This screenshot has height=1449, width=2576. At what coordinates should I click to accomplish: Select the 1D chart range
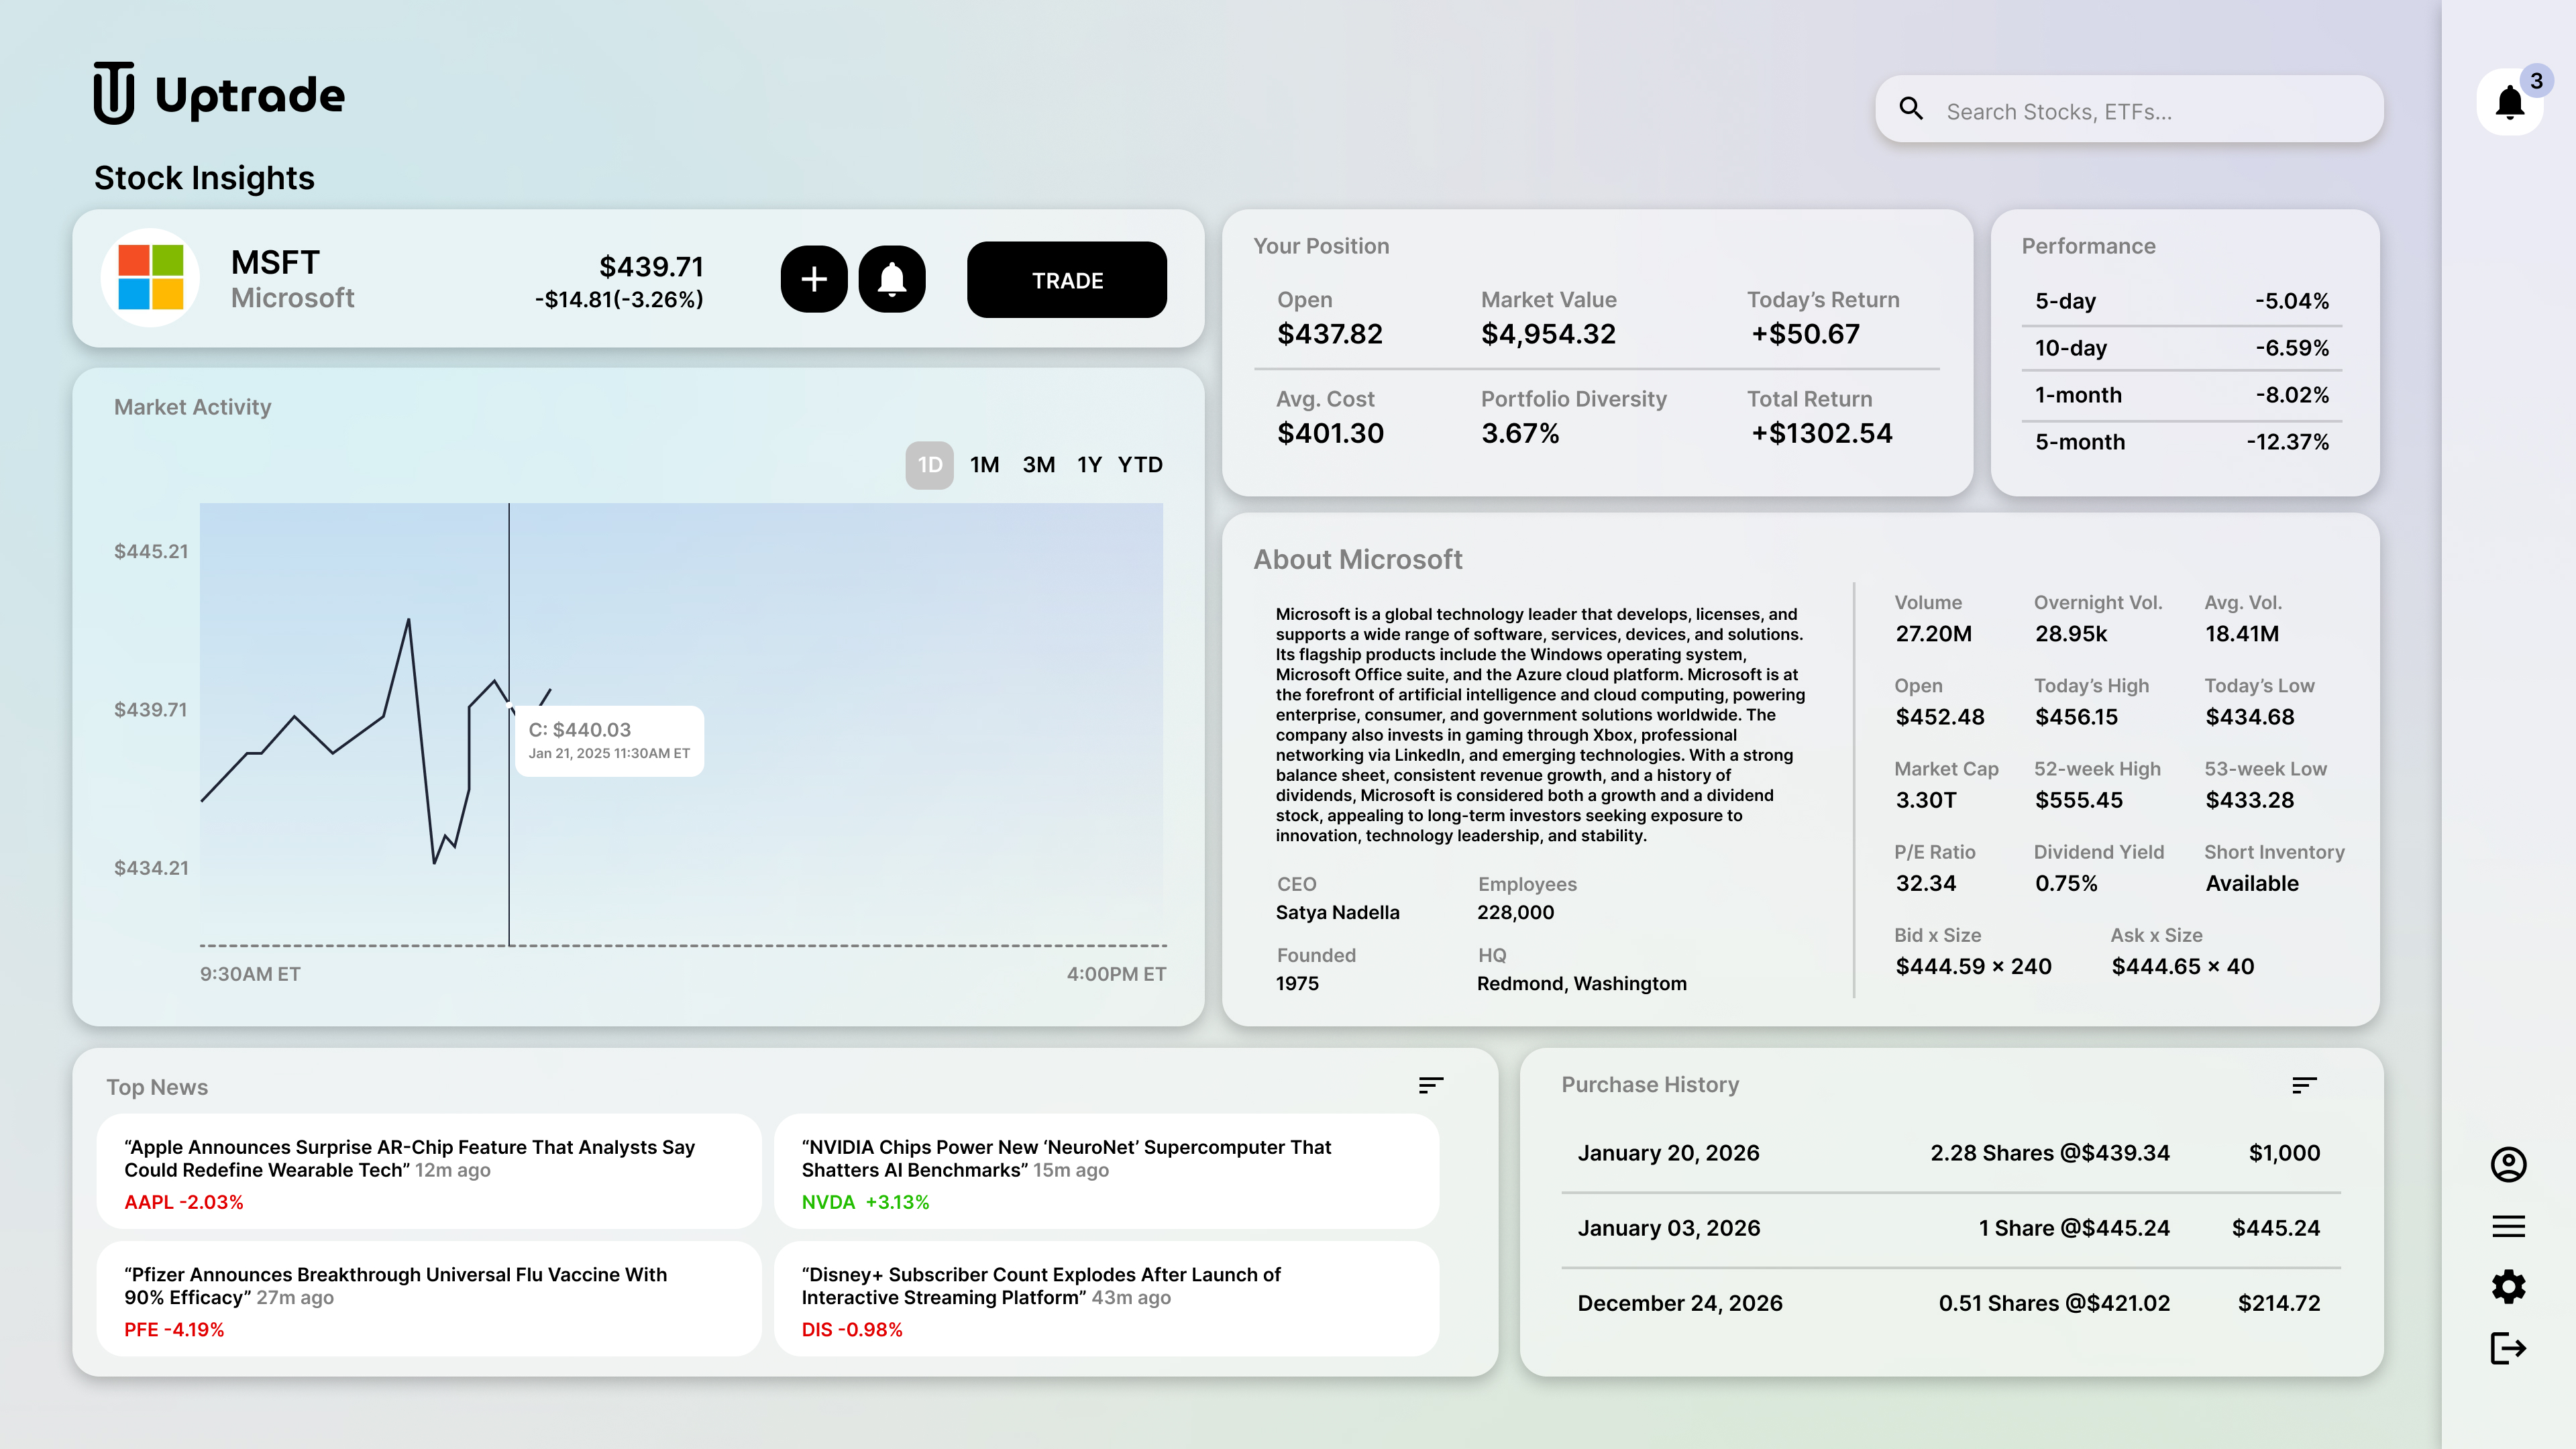pyautogui.click(x=930, y=465)
